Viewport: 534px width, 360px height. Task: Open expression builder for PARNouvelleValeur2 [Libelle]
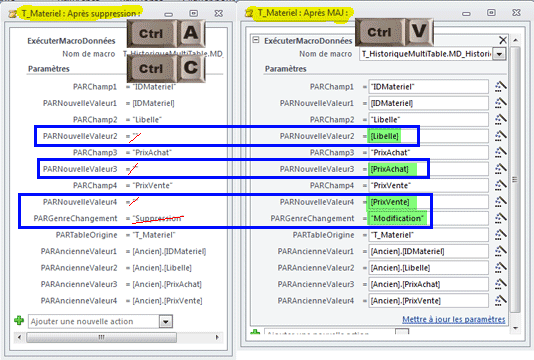coord(500,136)
